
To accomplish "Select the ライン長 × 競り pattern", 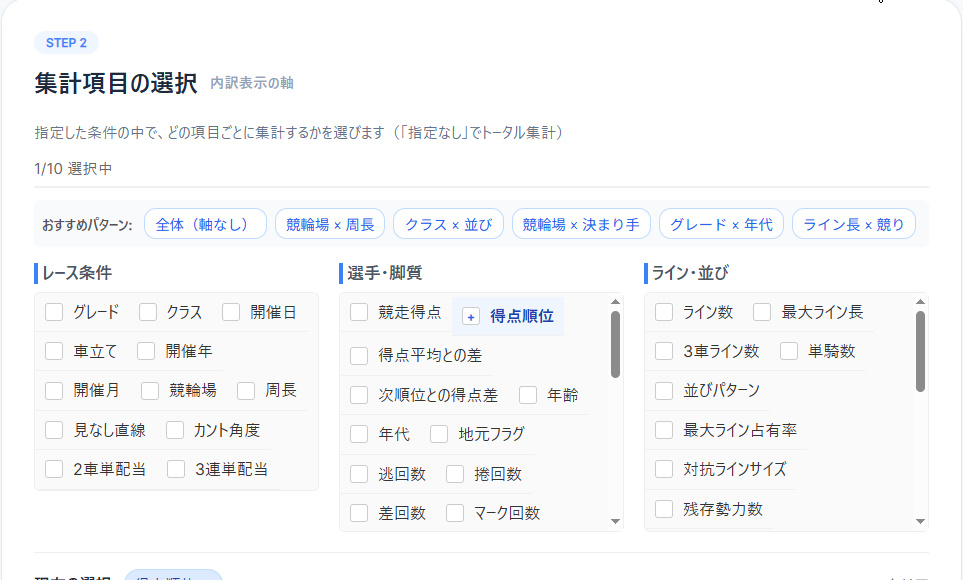I will [854, 223].
